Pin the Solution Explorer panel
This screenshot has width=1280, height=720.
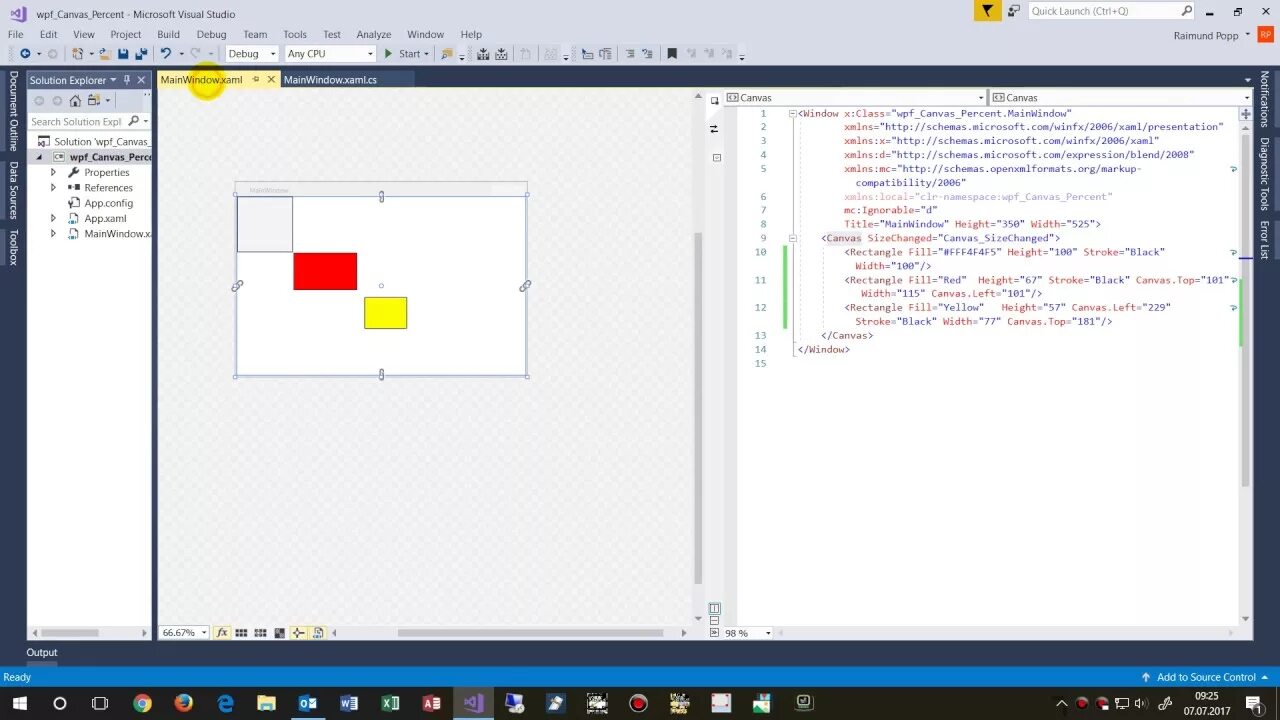pos(127,80)
